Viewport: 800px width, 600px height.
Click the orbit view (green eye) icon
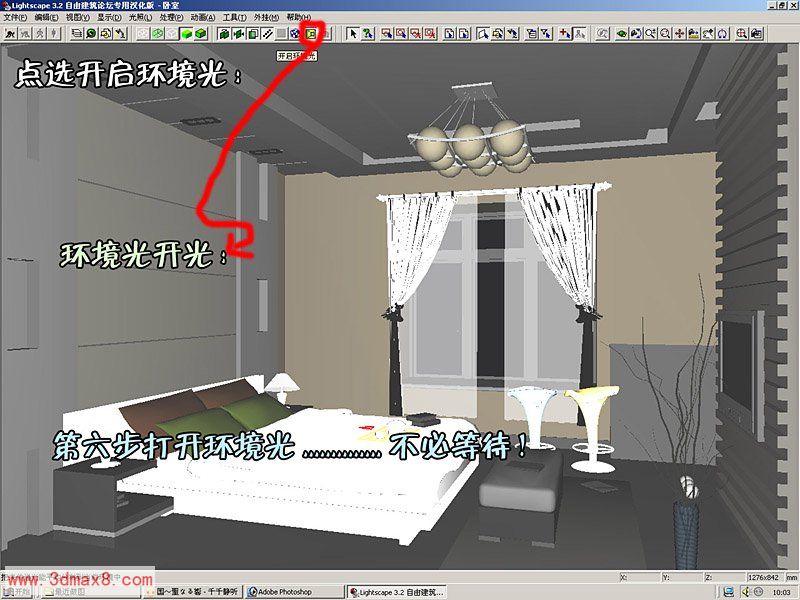coord(621,33)
